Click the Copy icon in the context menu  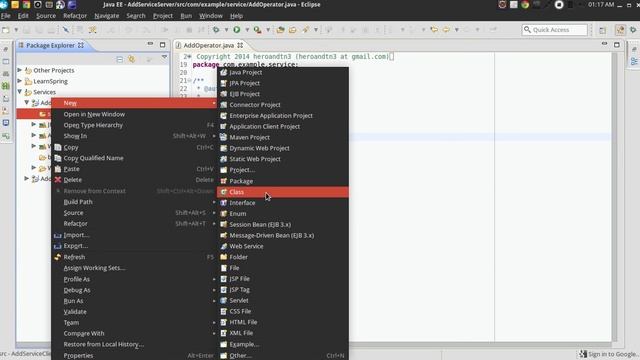[x=58, y=147]
